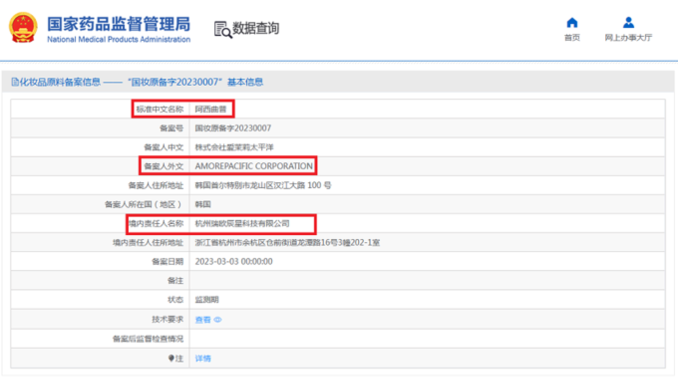
Task: Click the "株式会社爱茉莉太平洋" value
Action: (234, 147)
